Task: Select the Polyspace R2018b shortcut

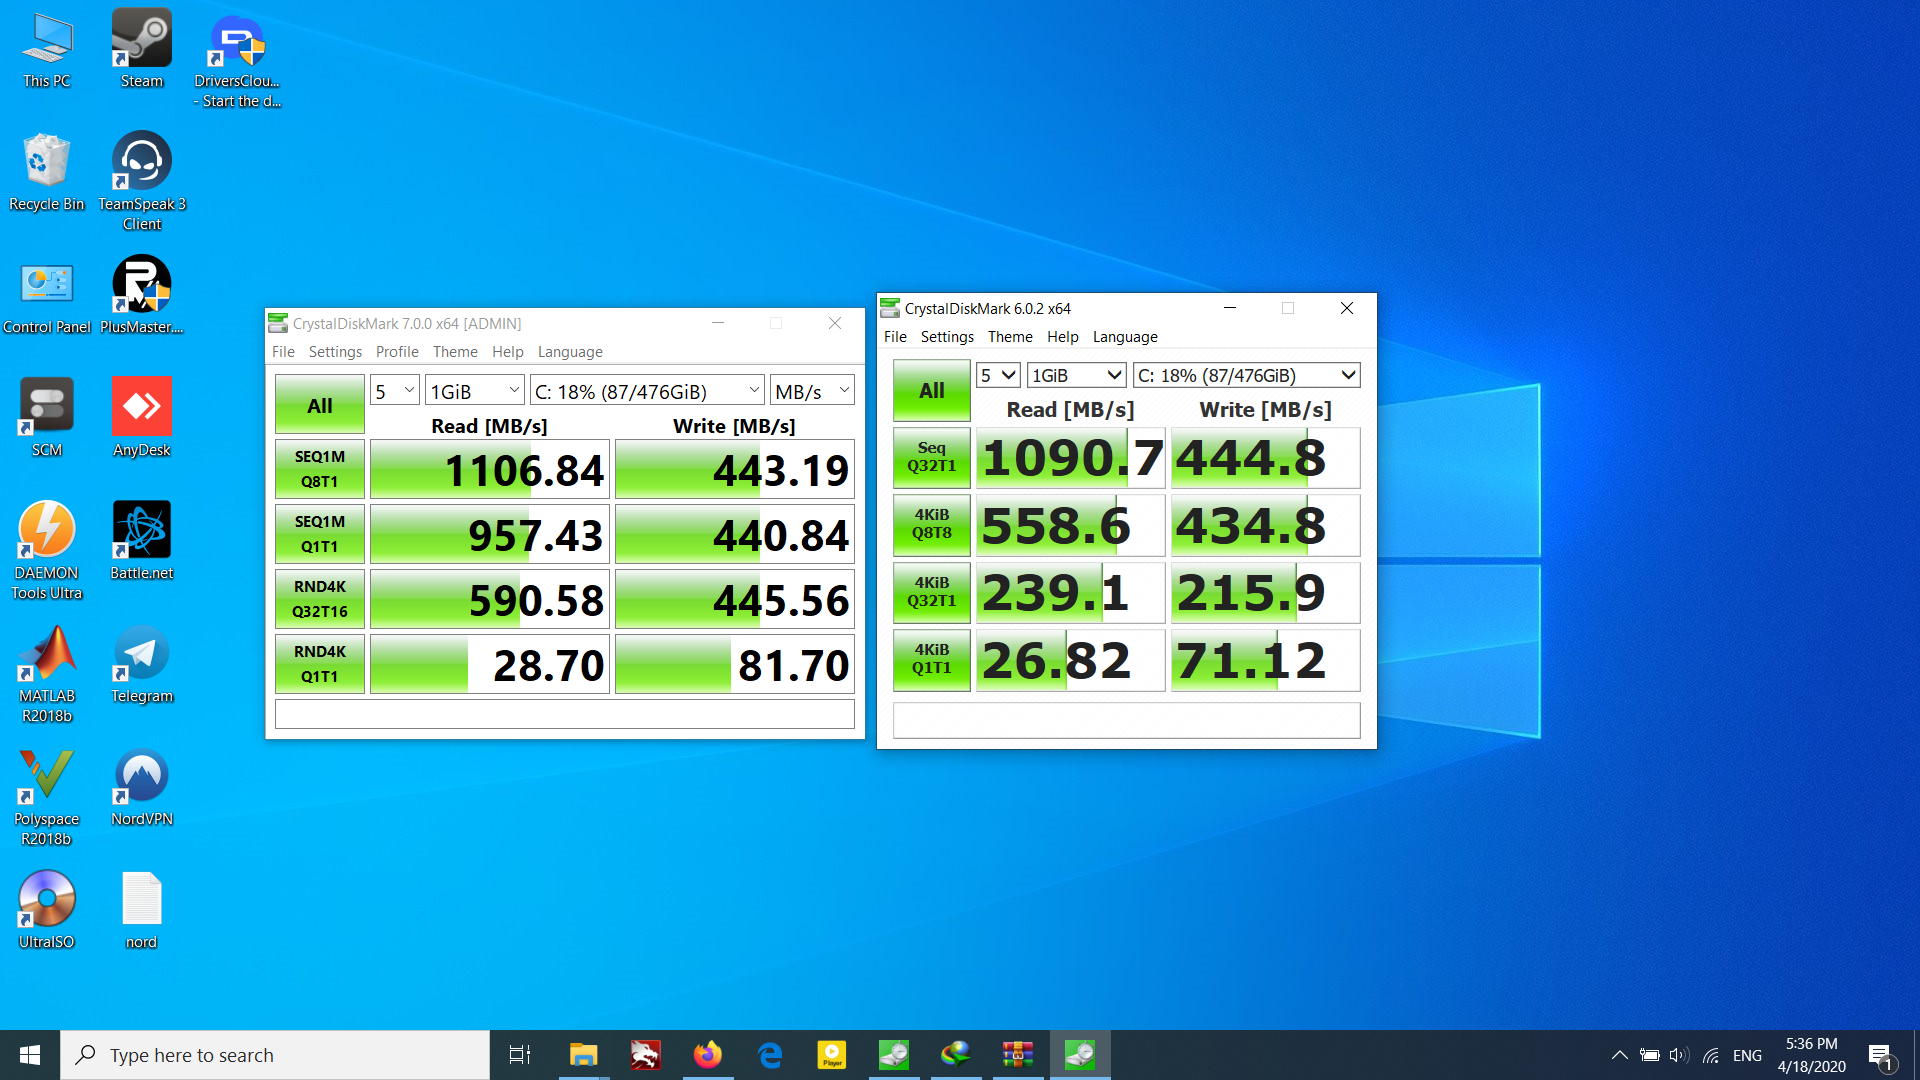Action: 47,796
